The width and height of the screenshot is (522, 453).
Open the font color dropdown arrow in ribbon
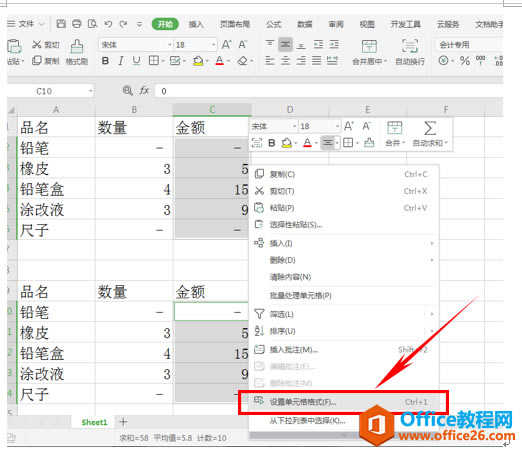point(229,61)
